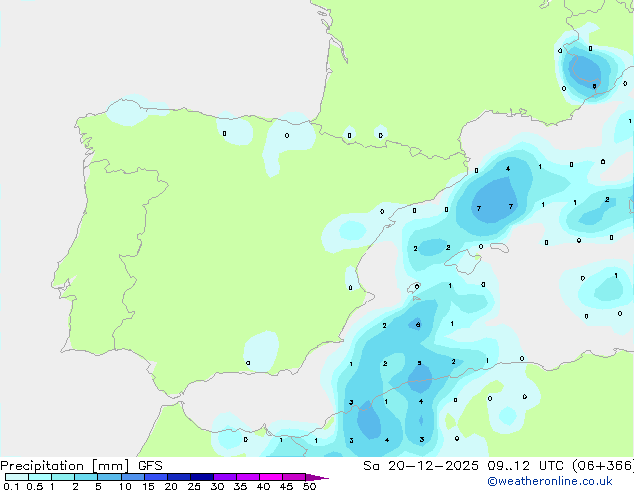Screen dimensions: 634x490
Task: Pick the legend swatch between 5 and 10
Action: [x=109, y=477]
